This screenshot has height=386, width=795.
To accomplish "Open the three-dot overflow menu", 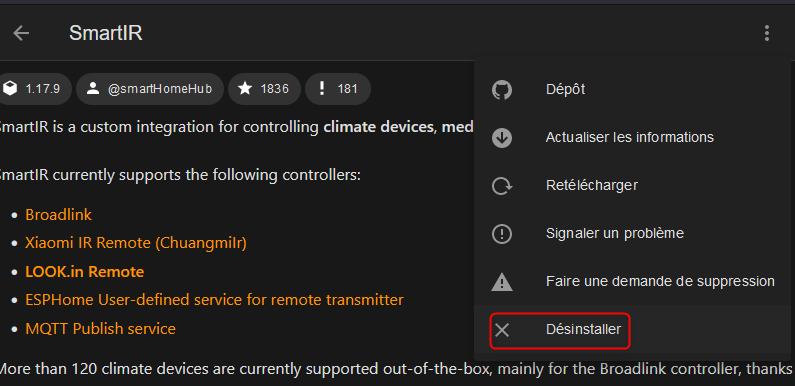I will [x=767, y=33].
